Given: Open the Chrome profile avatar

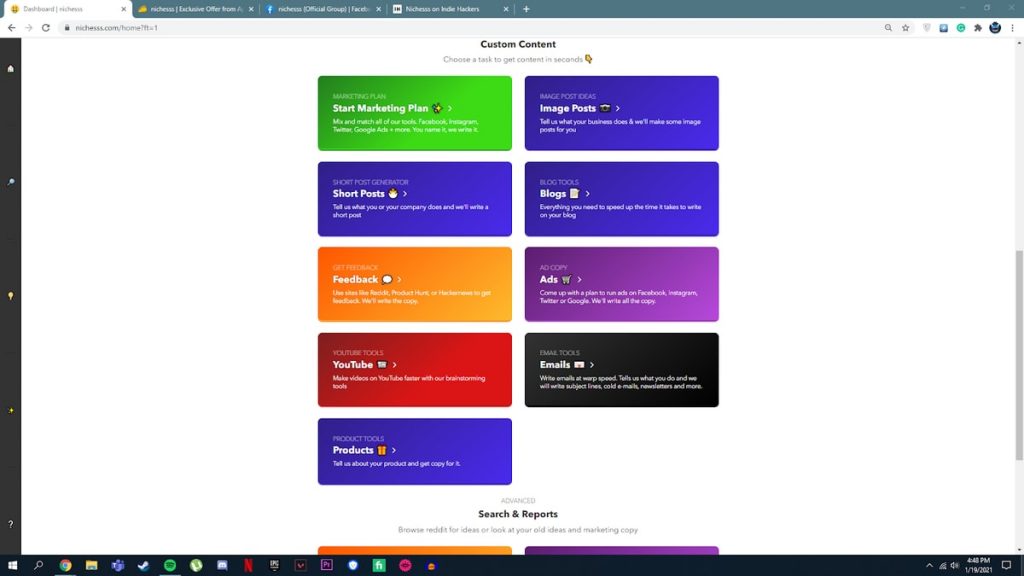Looking at the screenshot, I should 995,28.
